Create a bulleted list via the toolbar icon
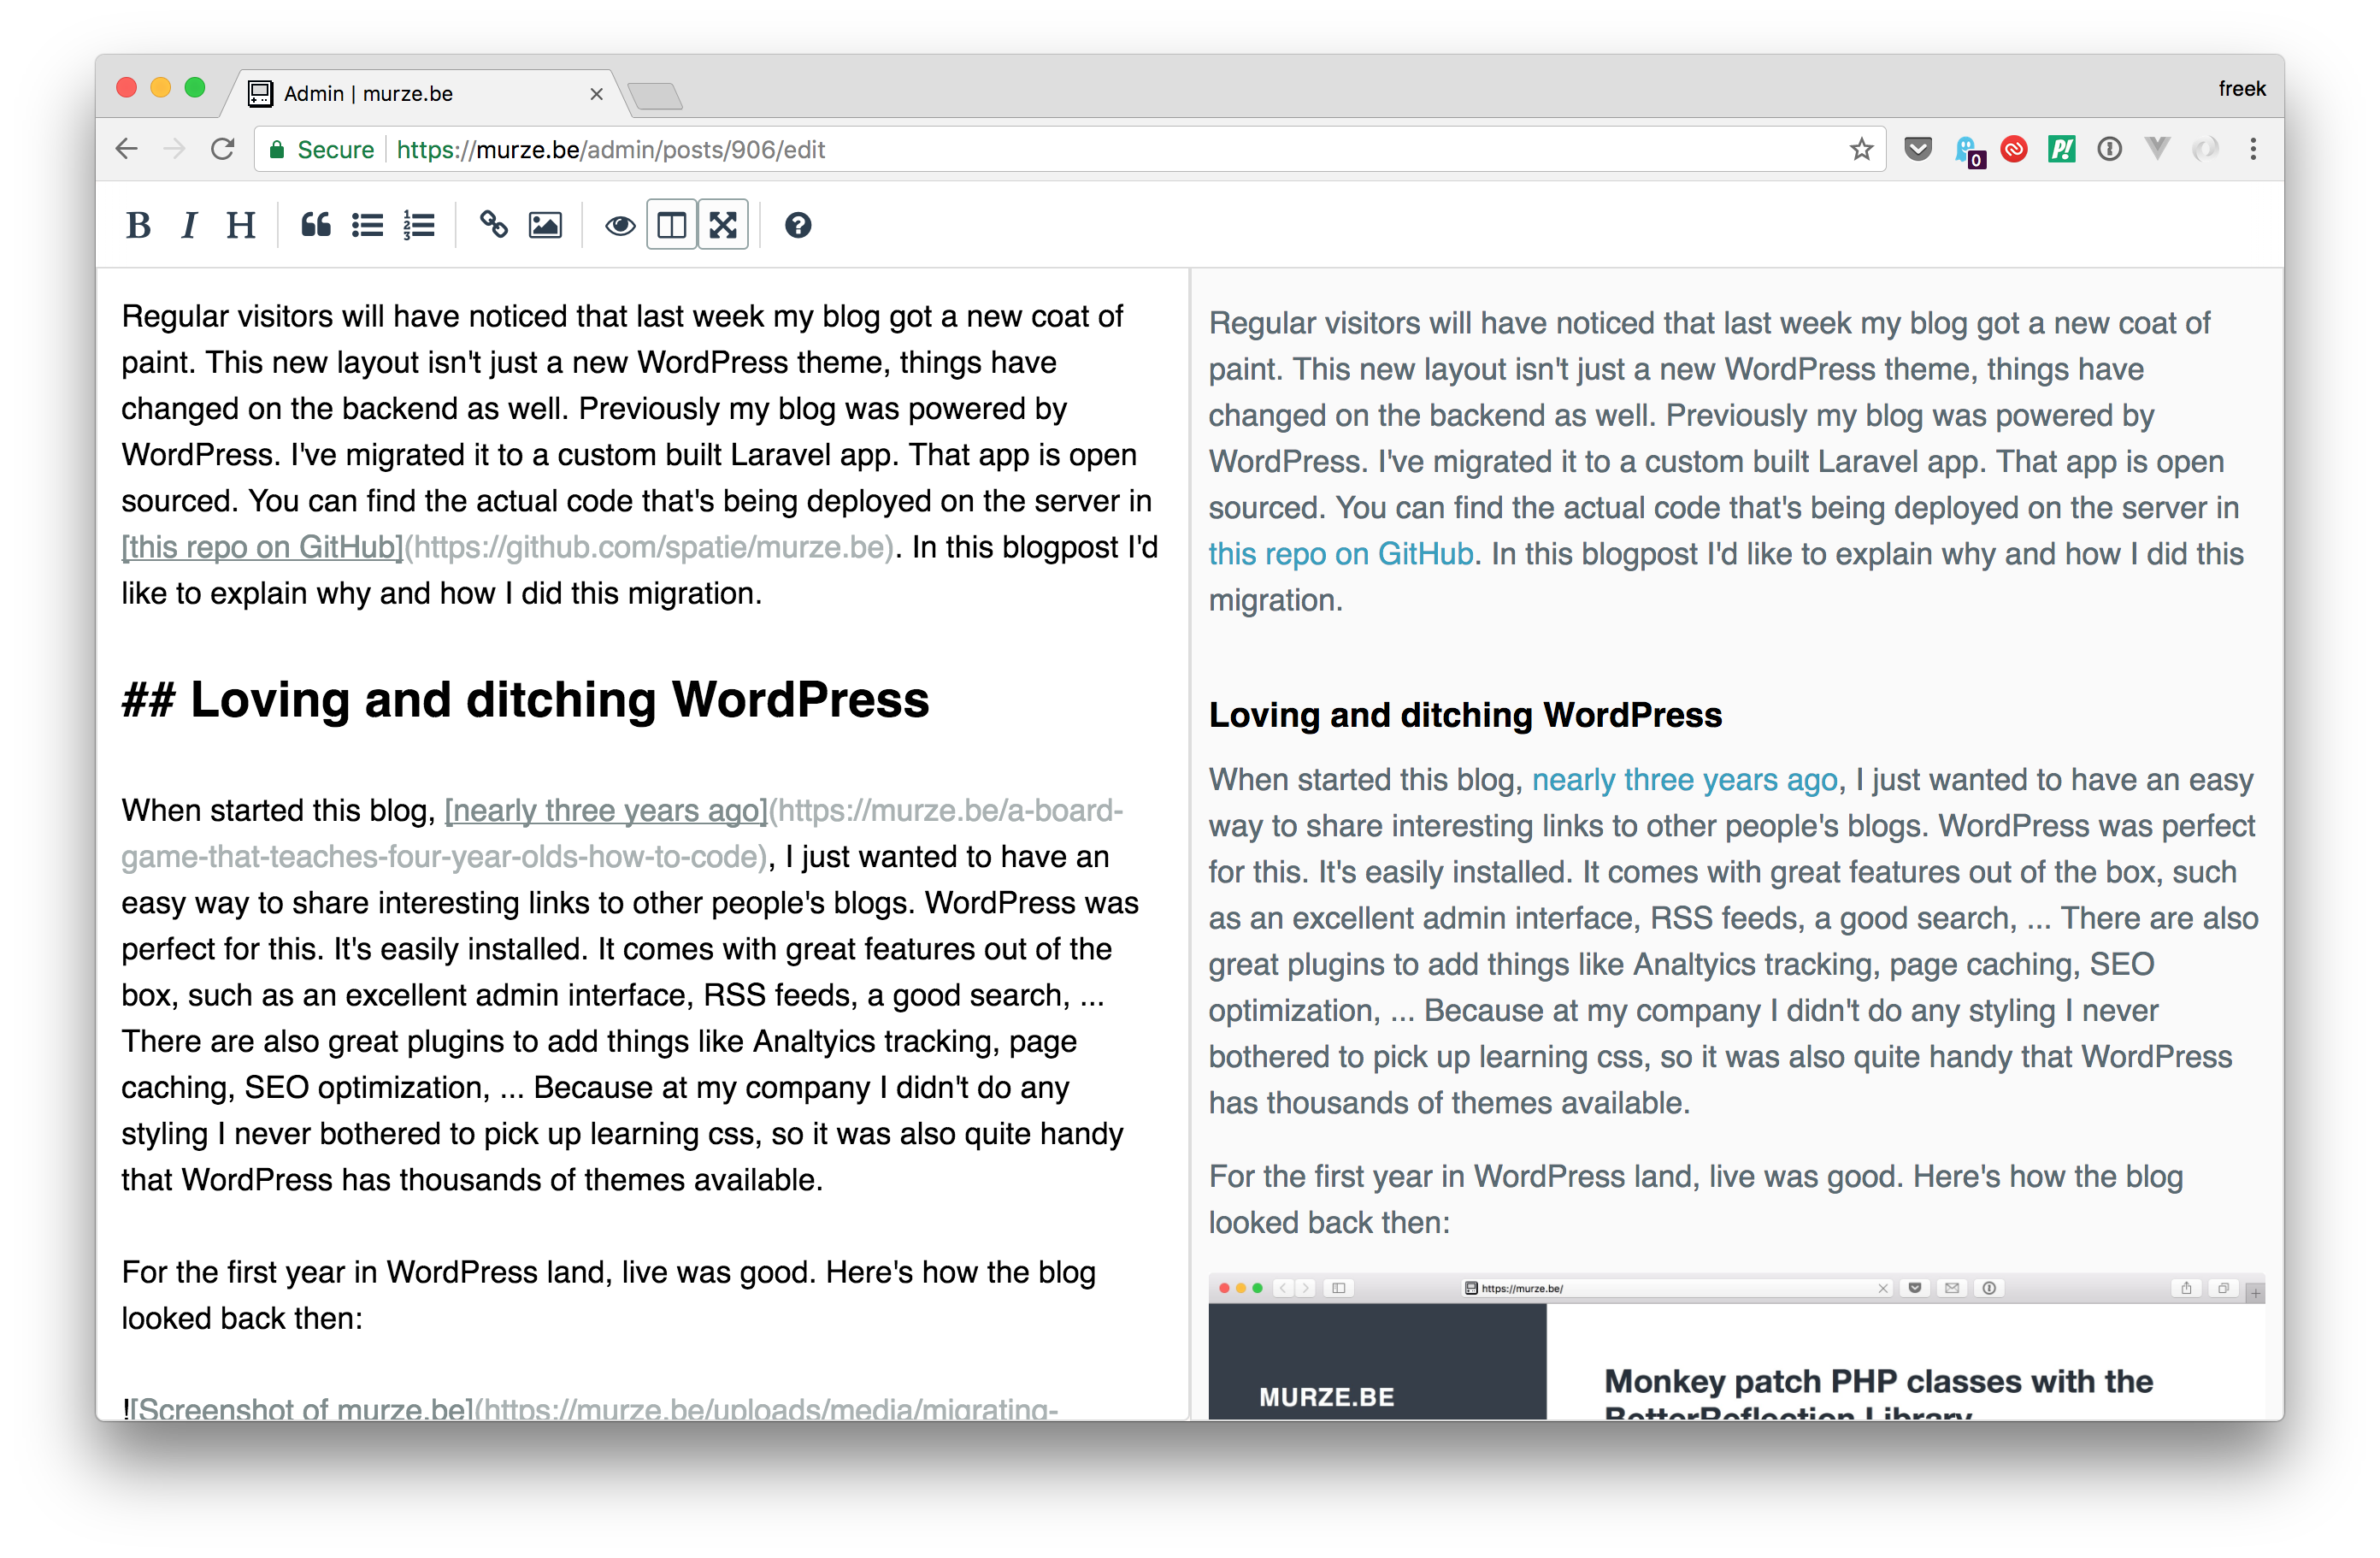 tap(367, 225)
